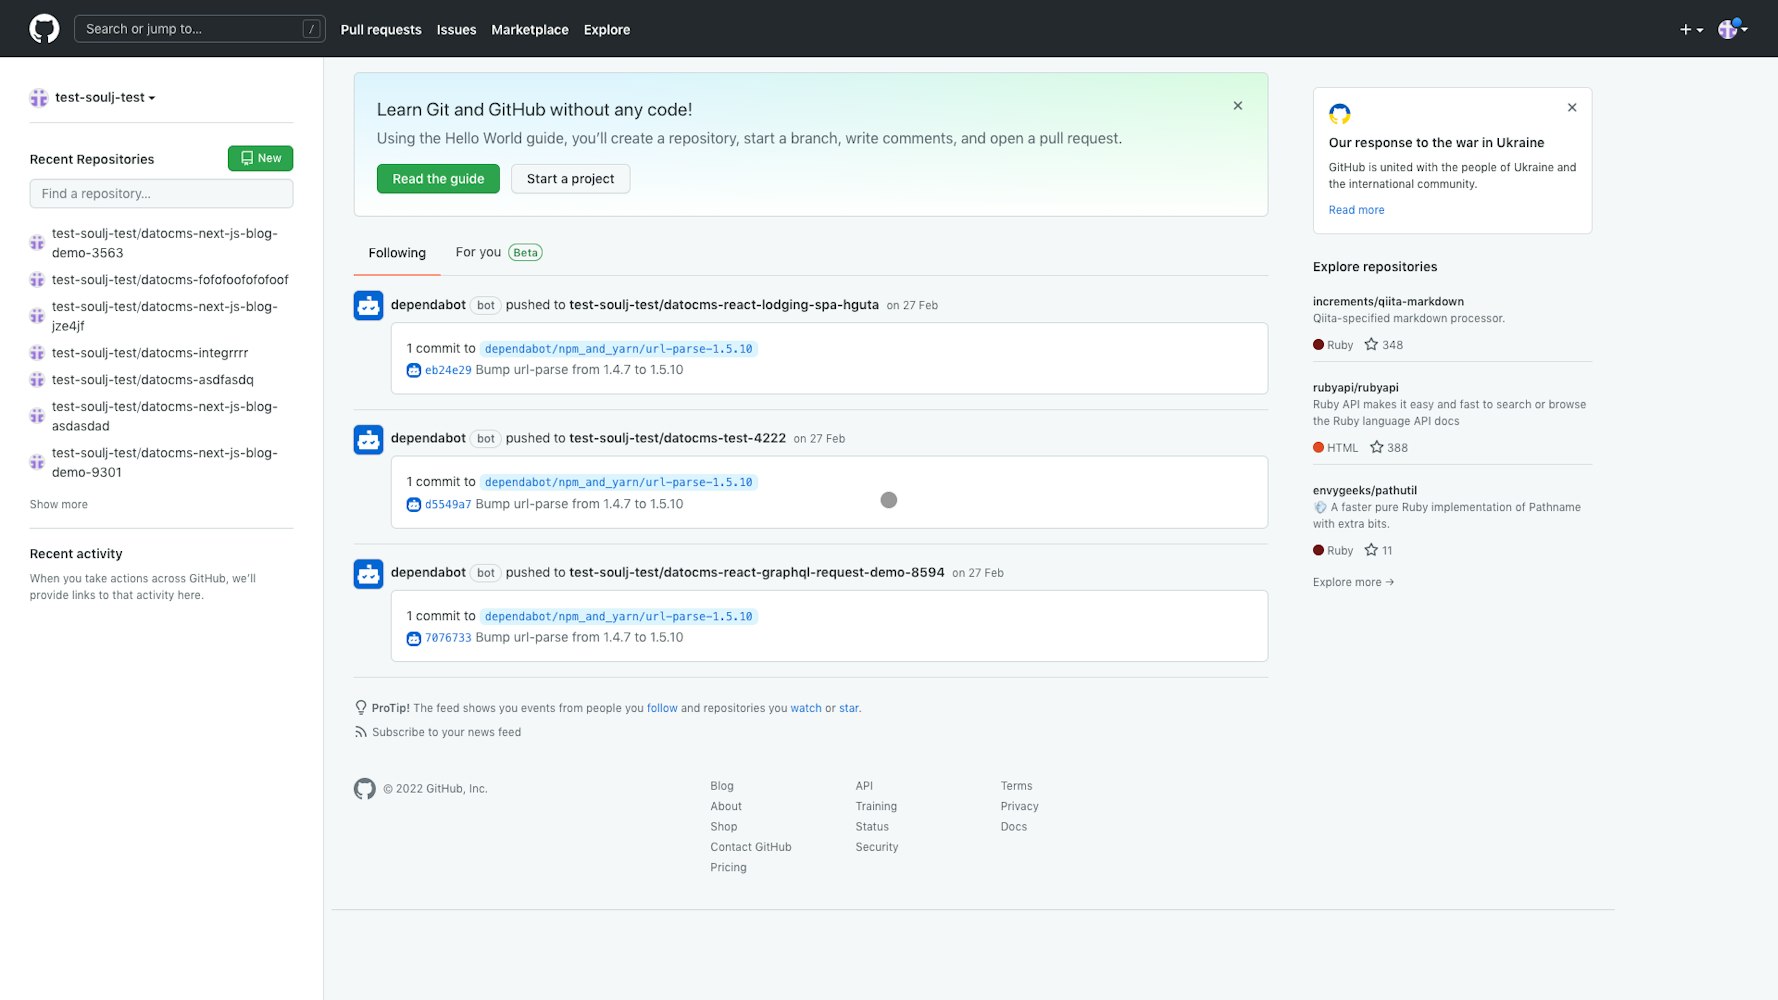Click Start a project button
The image size is (1778, 1000).
pos(571,179)
